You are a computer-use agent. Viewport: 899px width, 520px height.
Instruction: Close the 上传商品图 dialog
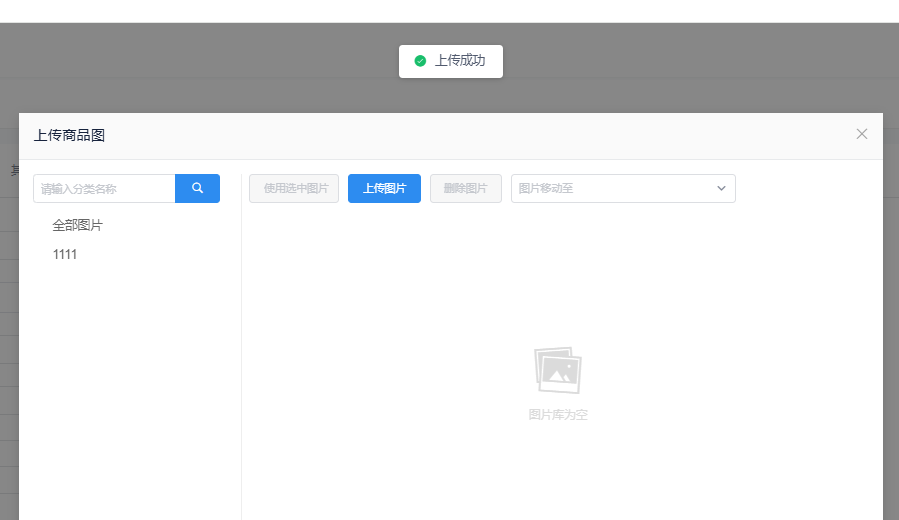(861, 134)
